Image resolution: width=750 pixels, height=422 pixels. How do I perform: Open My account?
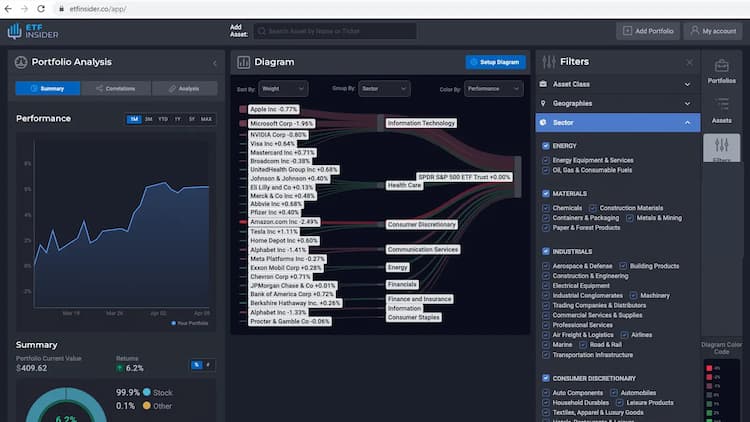pos(713,31)
